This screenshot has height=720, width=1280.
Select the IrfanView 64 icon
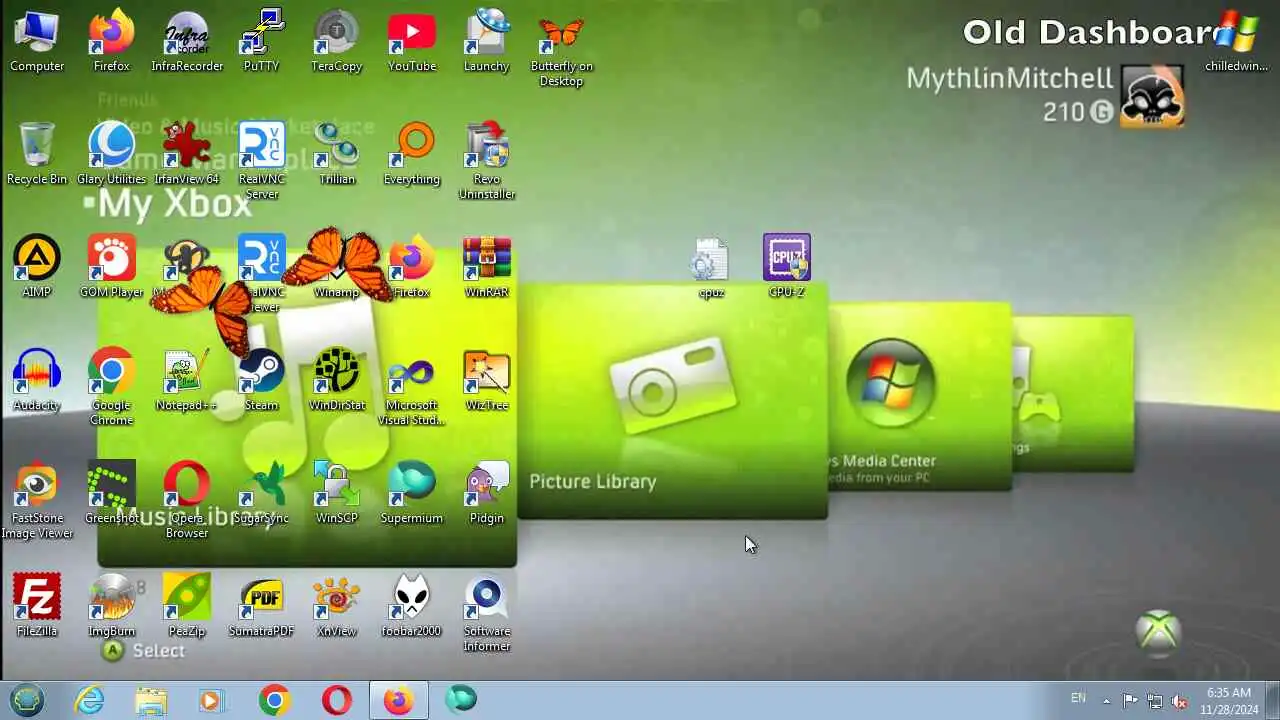pos(187,154)
